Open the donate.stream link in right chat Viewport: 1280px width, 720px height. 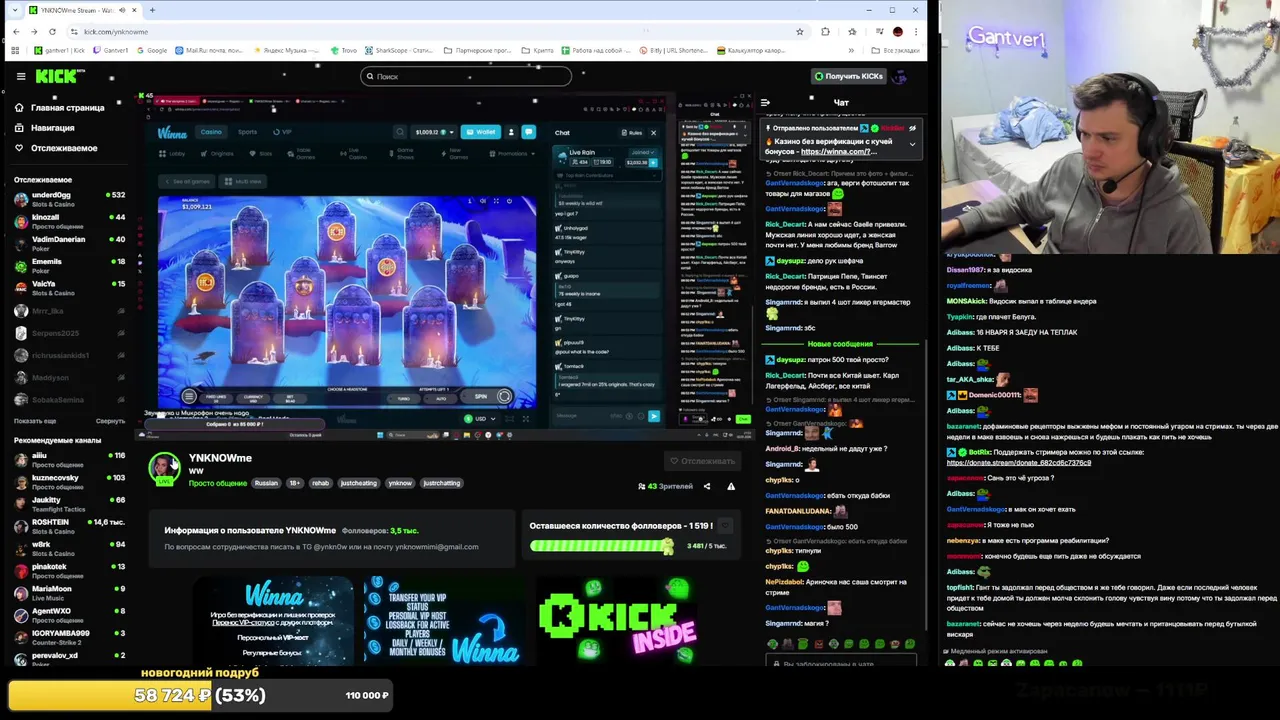pyautogui.click(x=1018, y=463)
